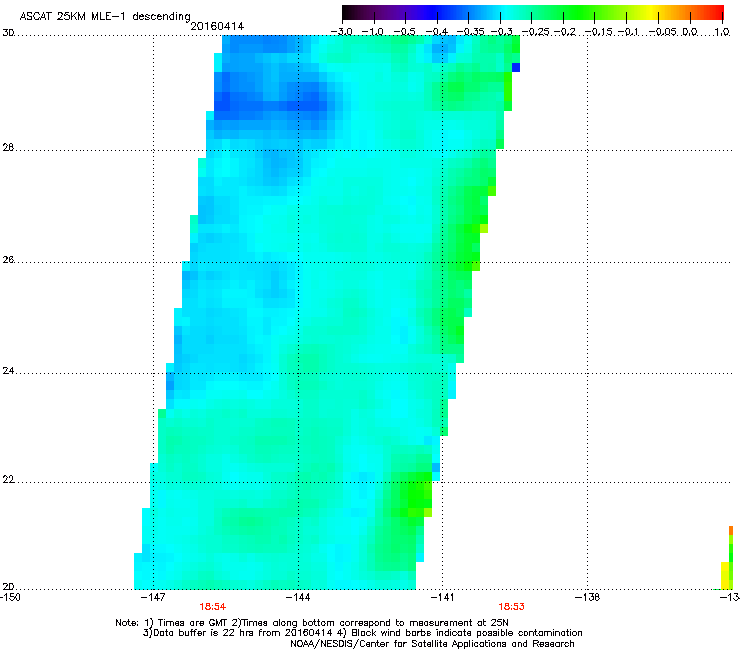The image size is (740, 650).
Task: Click the red time label 18:53
Action: click(x=512, y=607)
